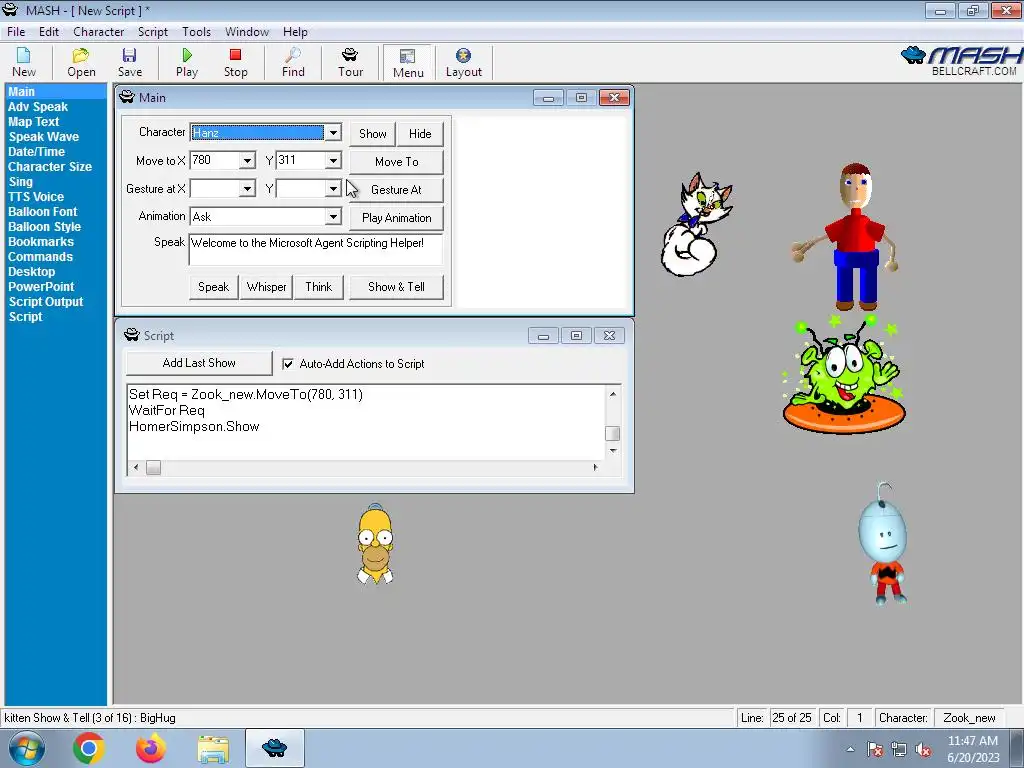The width and height of the screenshot is (1024, 768).
Task: Open the File menu
Action: [16, 31]
